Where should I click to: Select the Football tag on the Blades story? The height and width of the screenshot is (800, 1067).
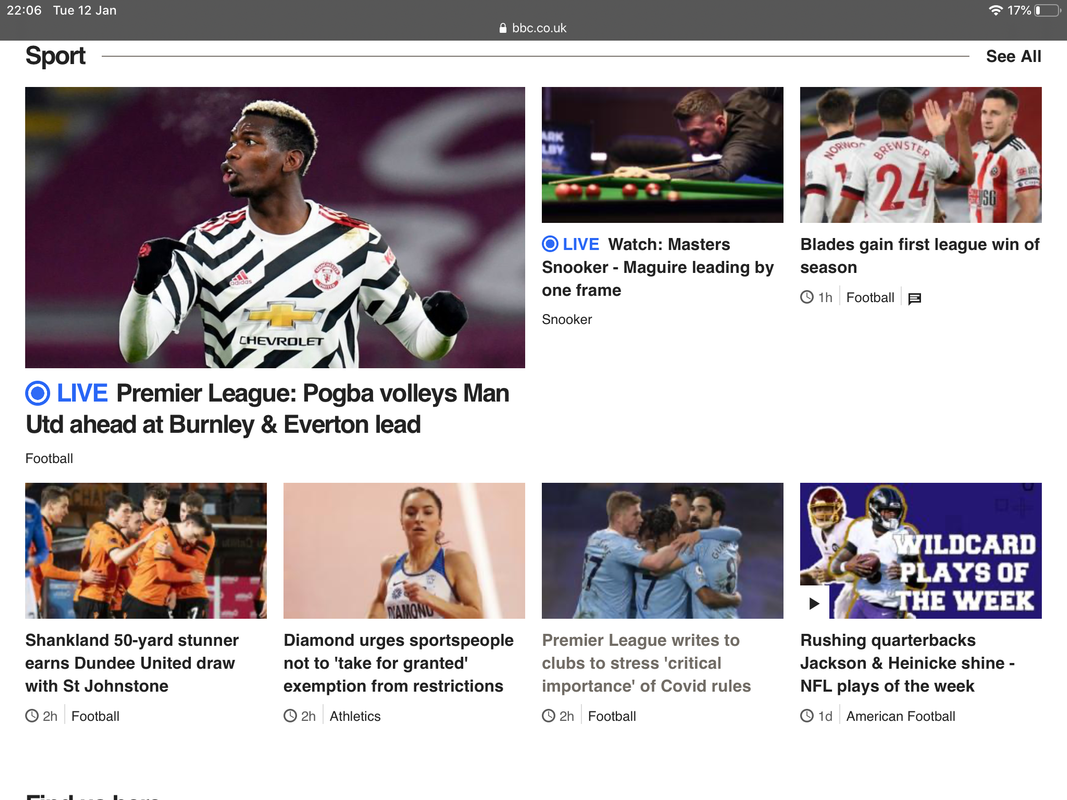(x=870, y=297)
